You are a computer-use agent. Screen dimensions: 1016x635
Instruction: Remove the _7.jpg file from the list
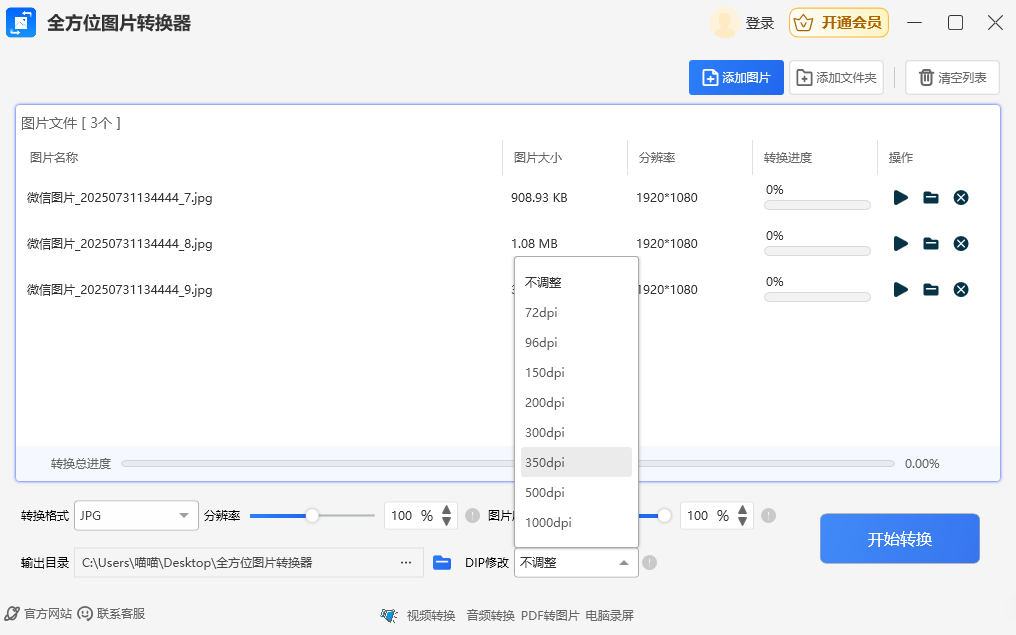[960, 198]
